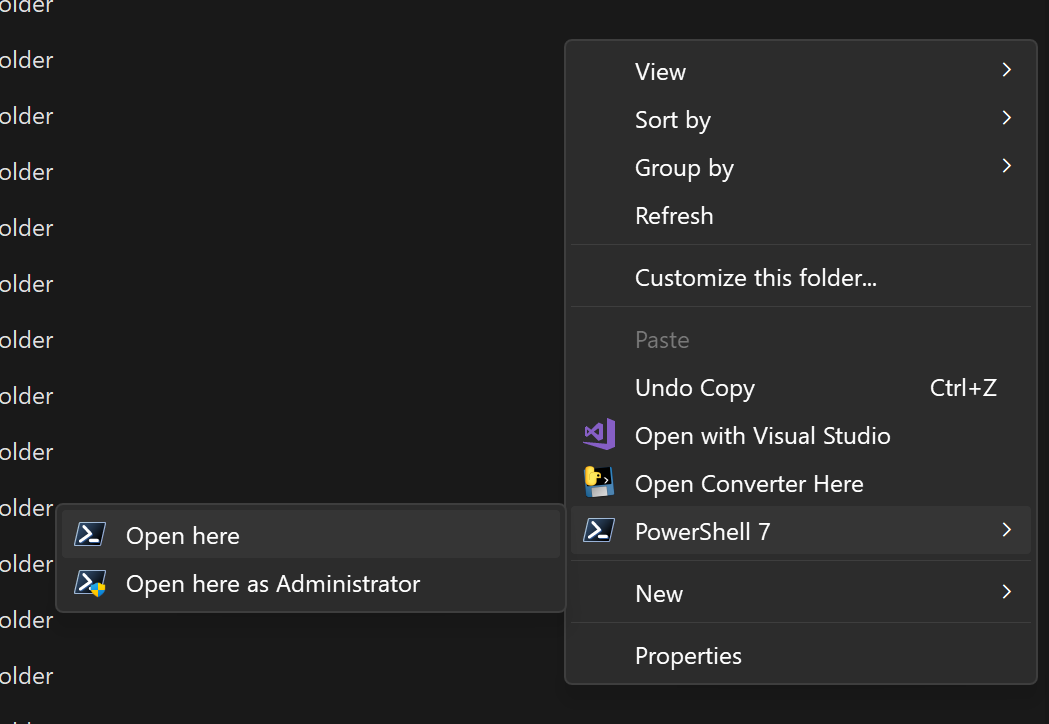
Task: Click the greyed-out Paste entry
Action: [662, 340]
